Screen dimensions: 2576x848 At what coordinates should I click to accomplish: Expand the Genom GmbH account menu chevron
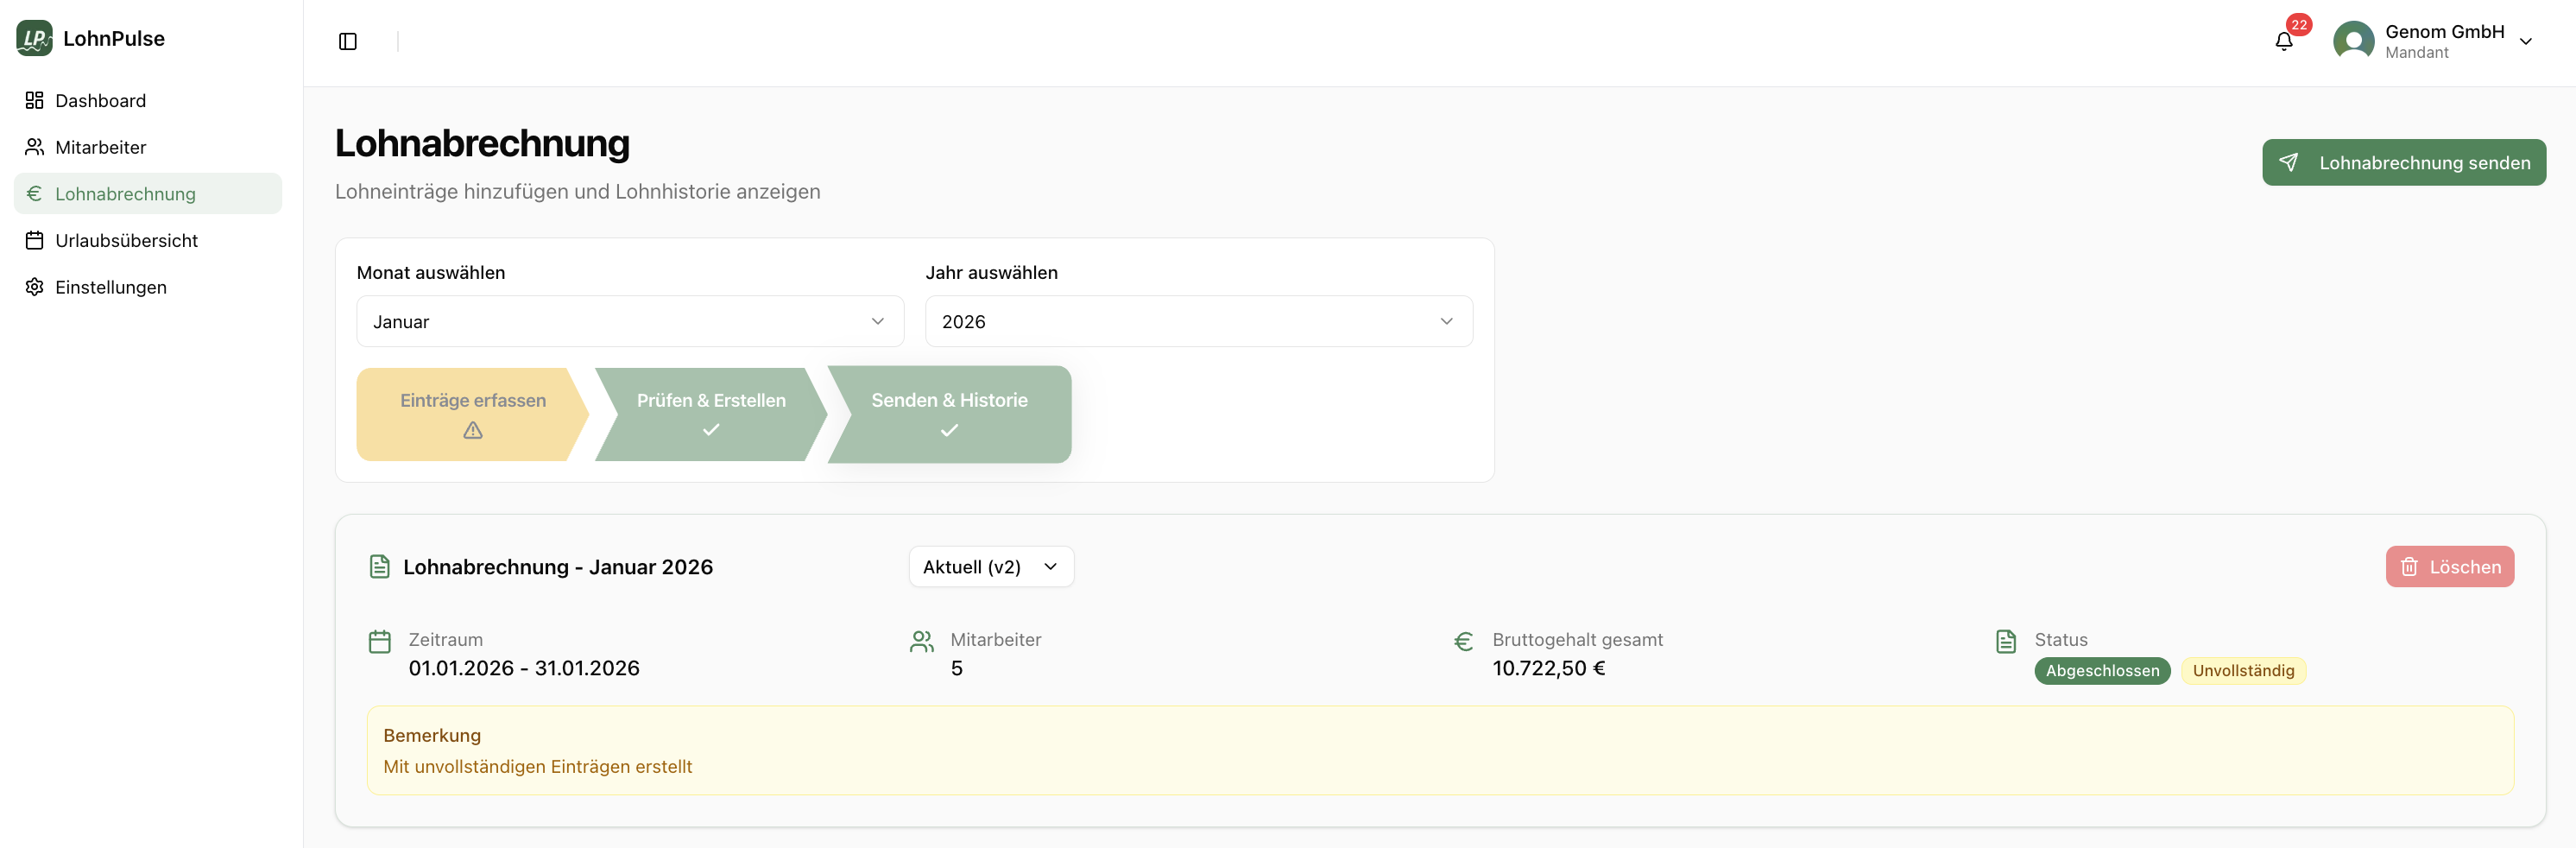pos(2525,42)
